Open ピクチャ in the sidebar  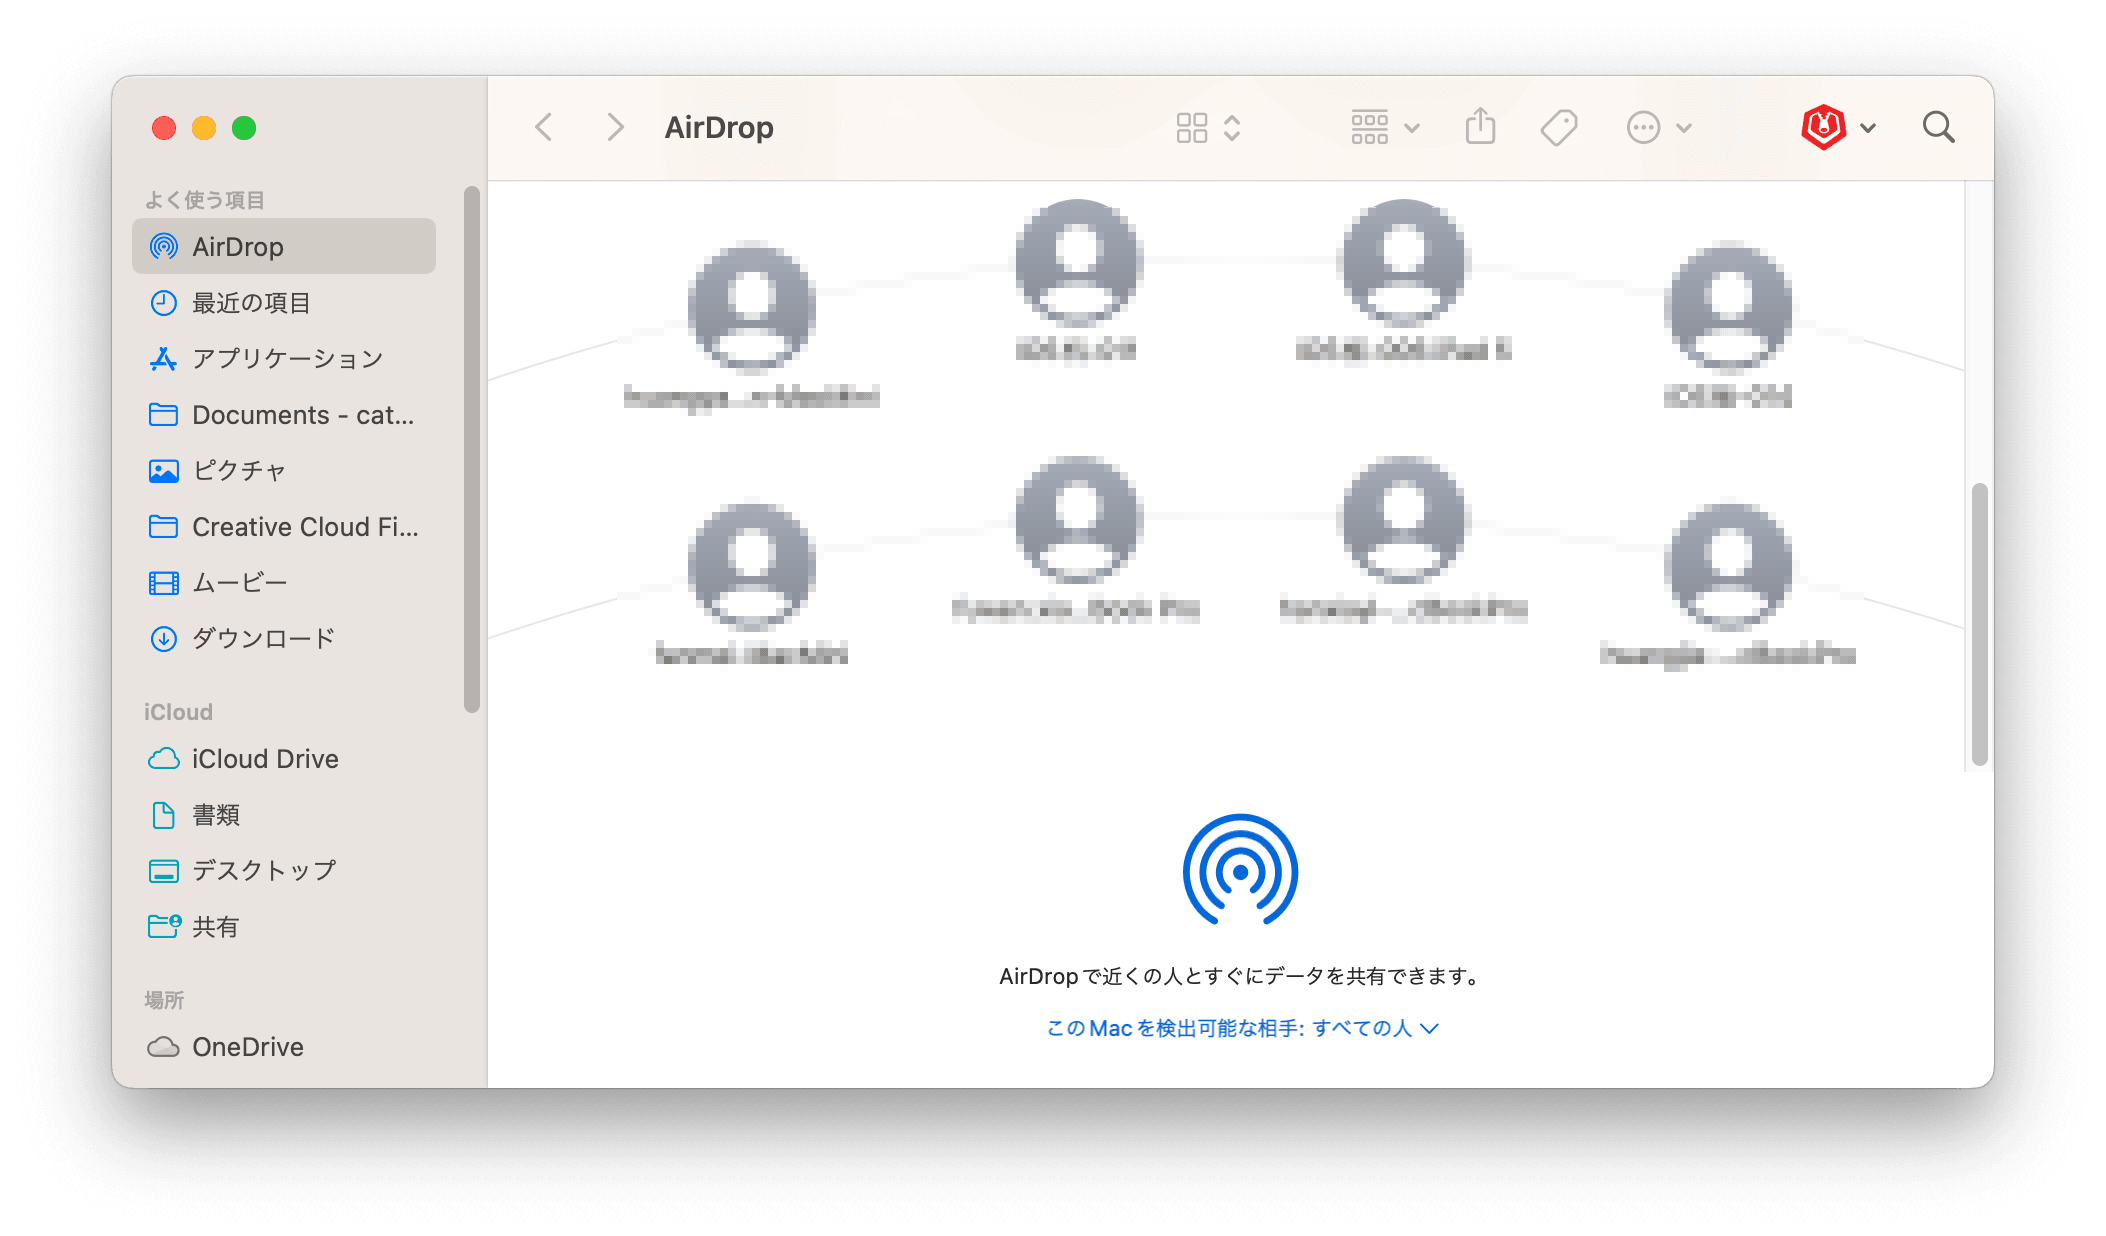coord(284,471)
